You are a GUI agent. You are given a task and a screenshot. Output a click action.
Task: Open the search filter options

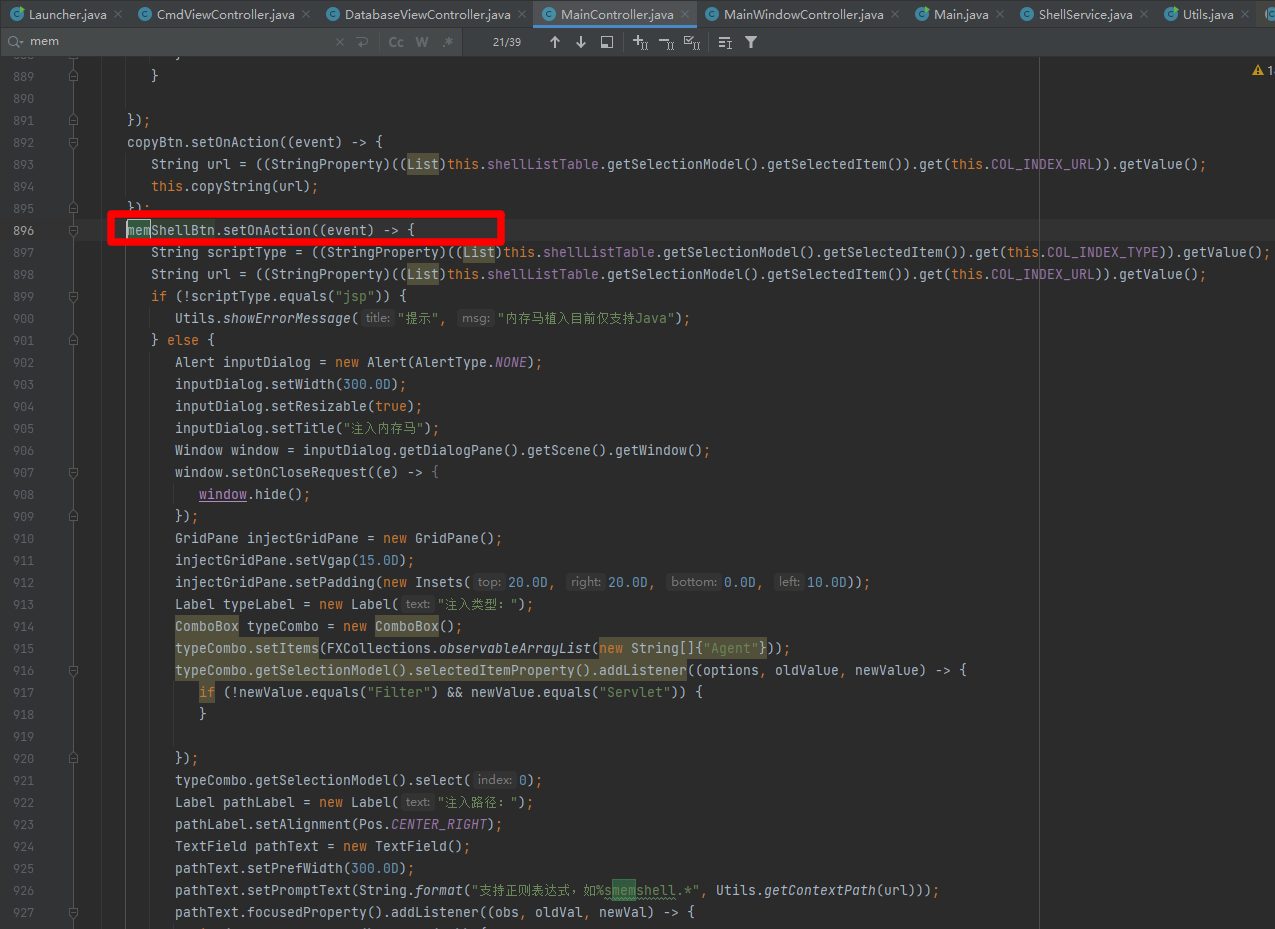point(751,42)
